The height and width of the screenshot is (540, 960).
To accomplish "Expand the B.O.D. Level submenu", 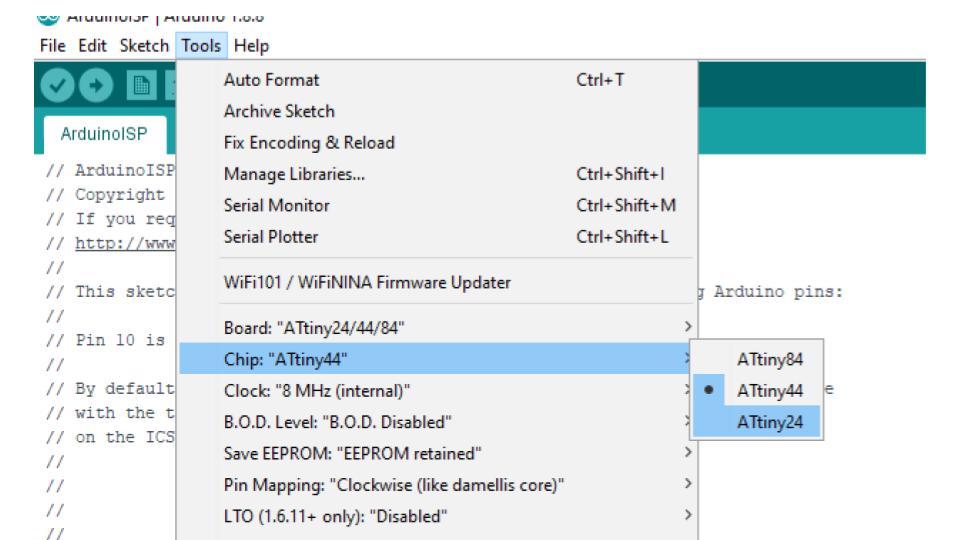I will [x=438, y=422].
